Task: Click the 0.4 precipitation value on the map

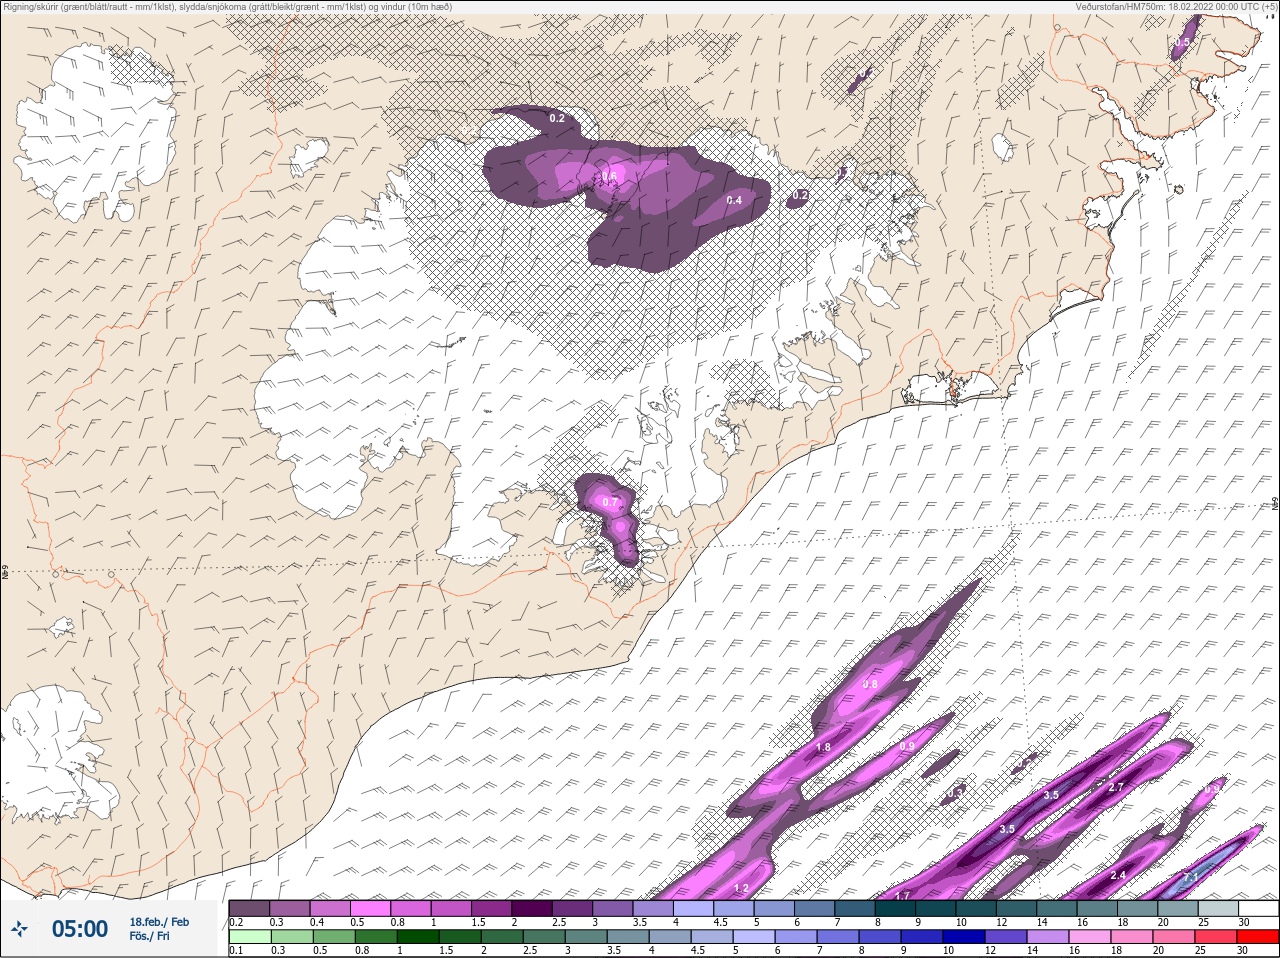Action: 734,200
